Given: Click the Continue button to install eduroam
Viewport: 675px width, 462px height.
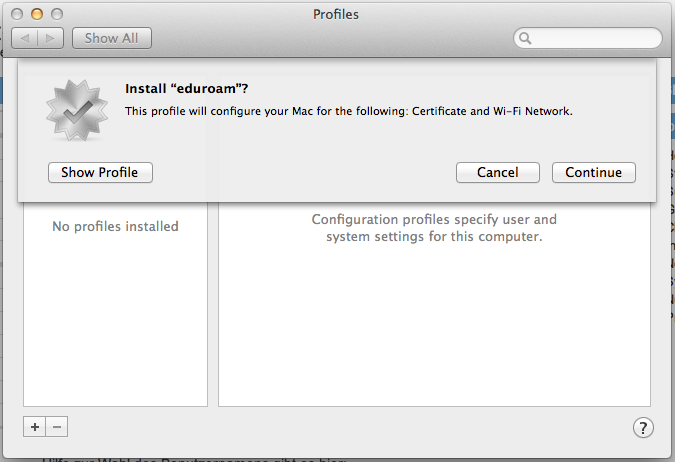Looking at the screenshot, I should 593,172.
